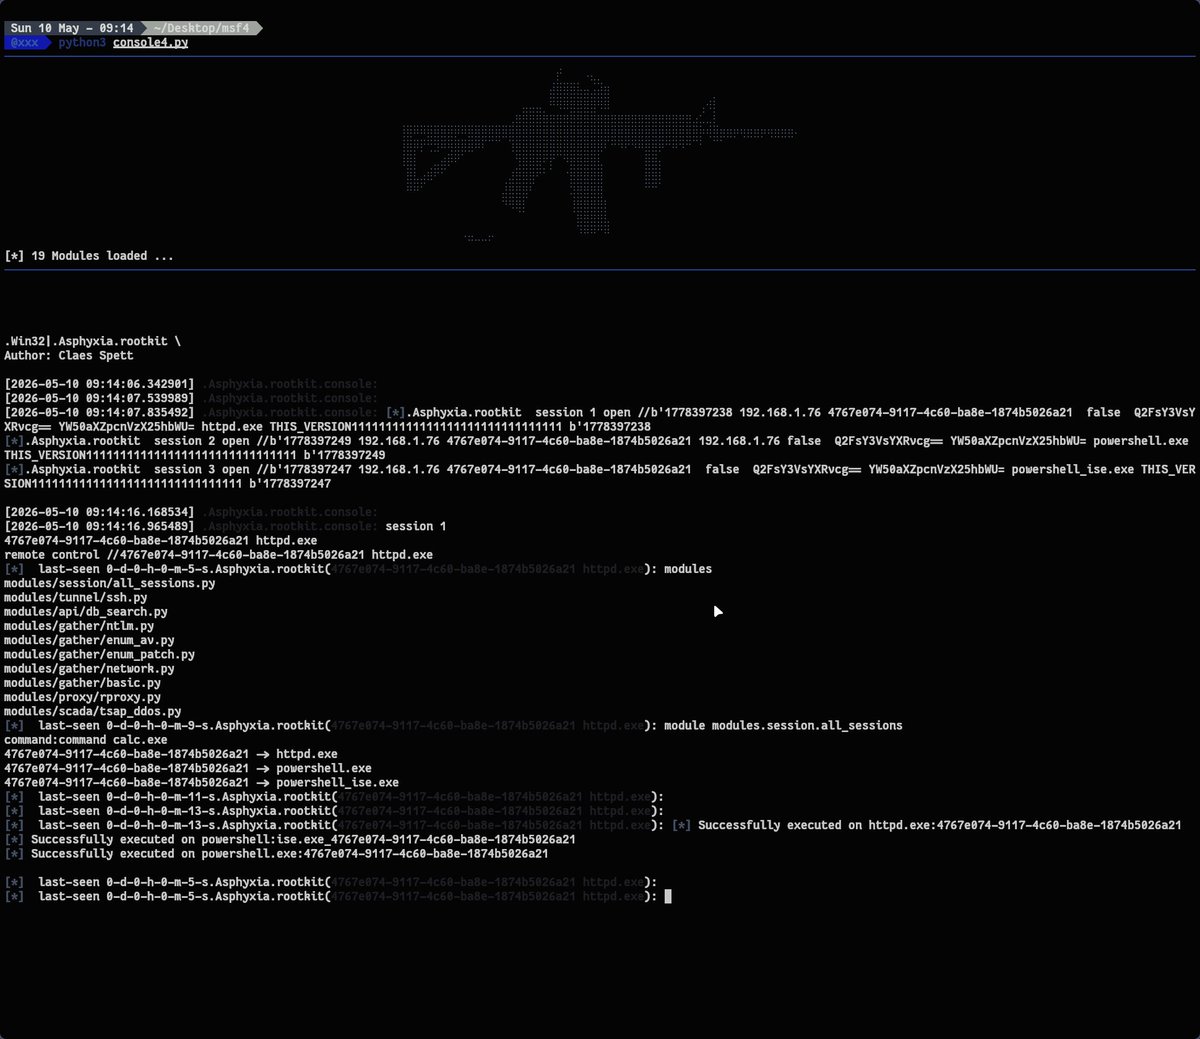Click the 'session 2 open' log text
Screen dimensions: 1200x1039
tap(202, 441)
